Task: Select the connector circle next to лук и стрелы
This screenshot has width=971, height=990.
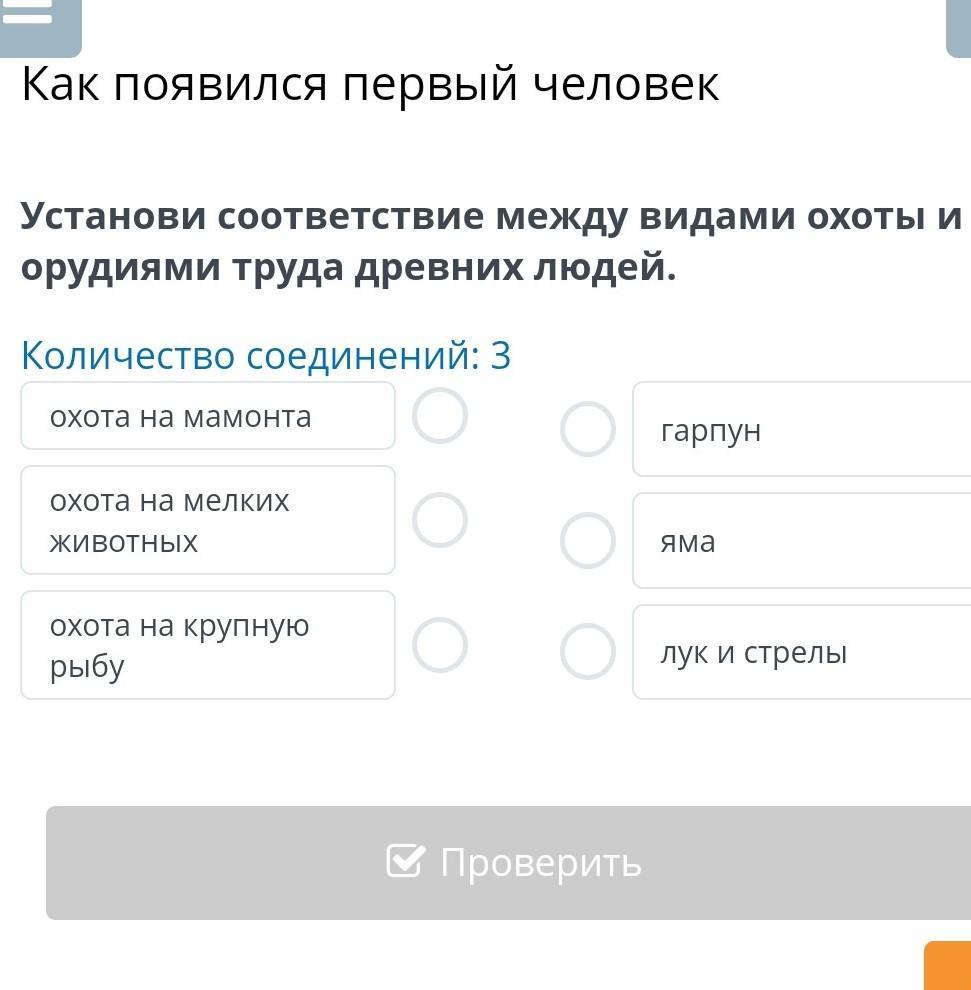Action: [588, 652]
